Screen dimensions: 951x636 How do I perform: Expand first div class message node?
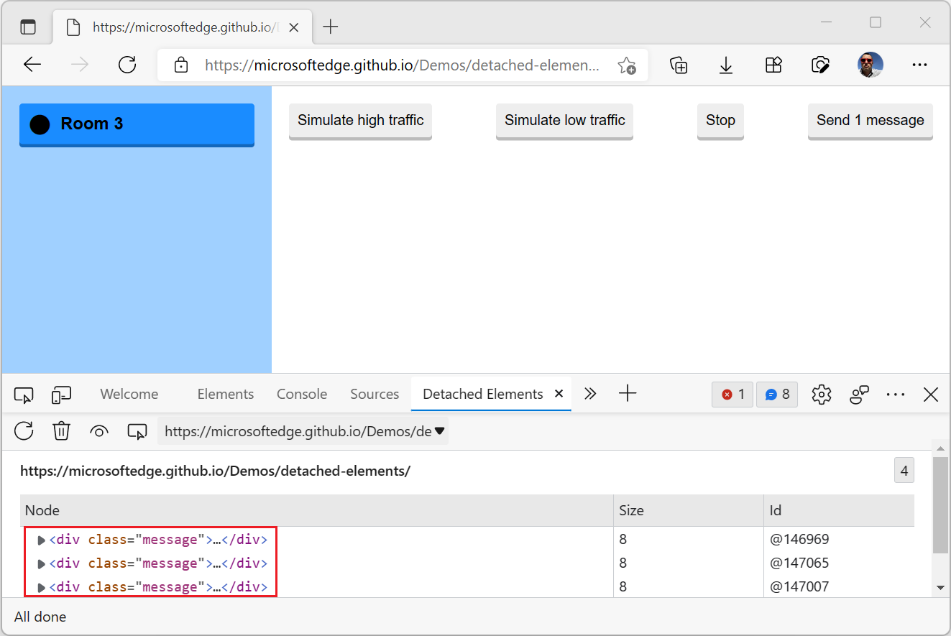pyautogui.click(x=42, y=540)
